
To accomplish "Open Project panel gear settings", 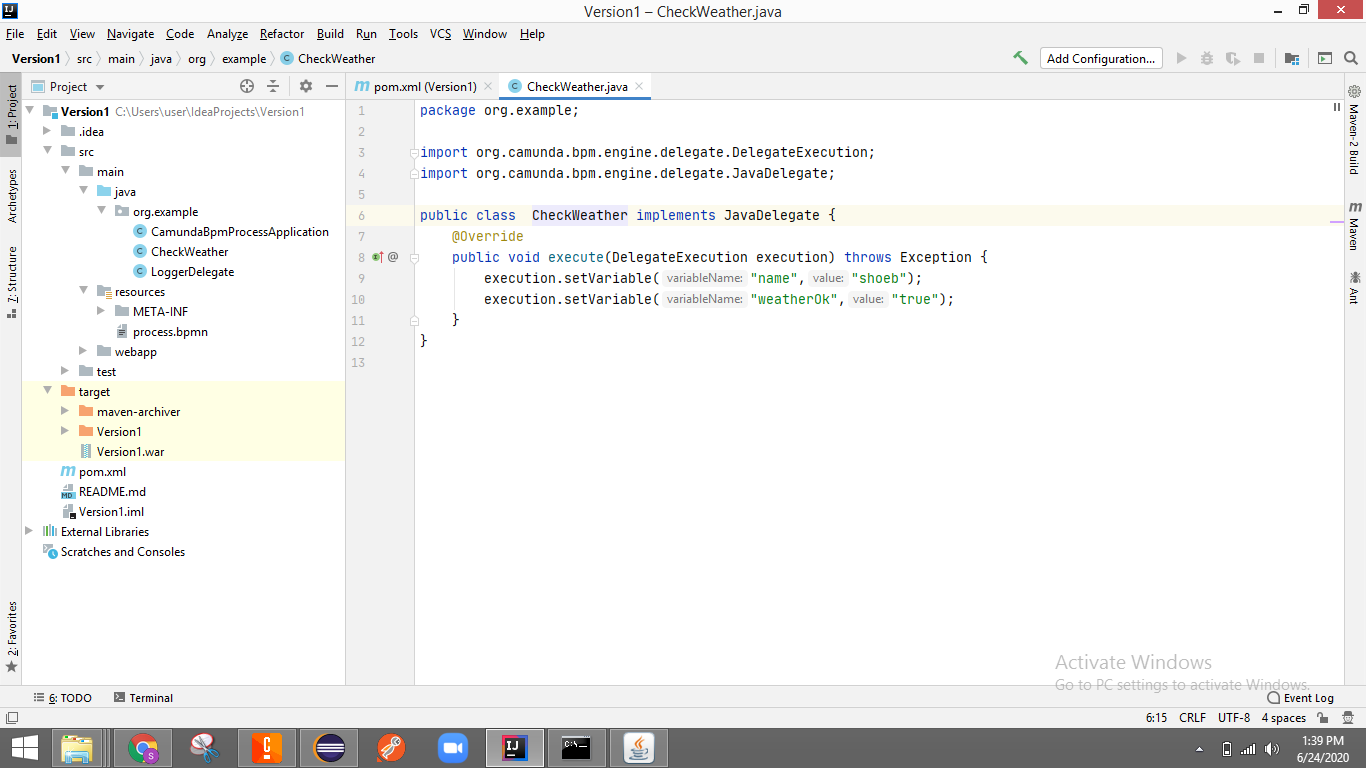I will coord(306,86).
